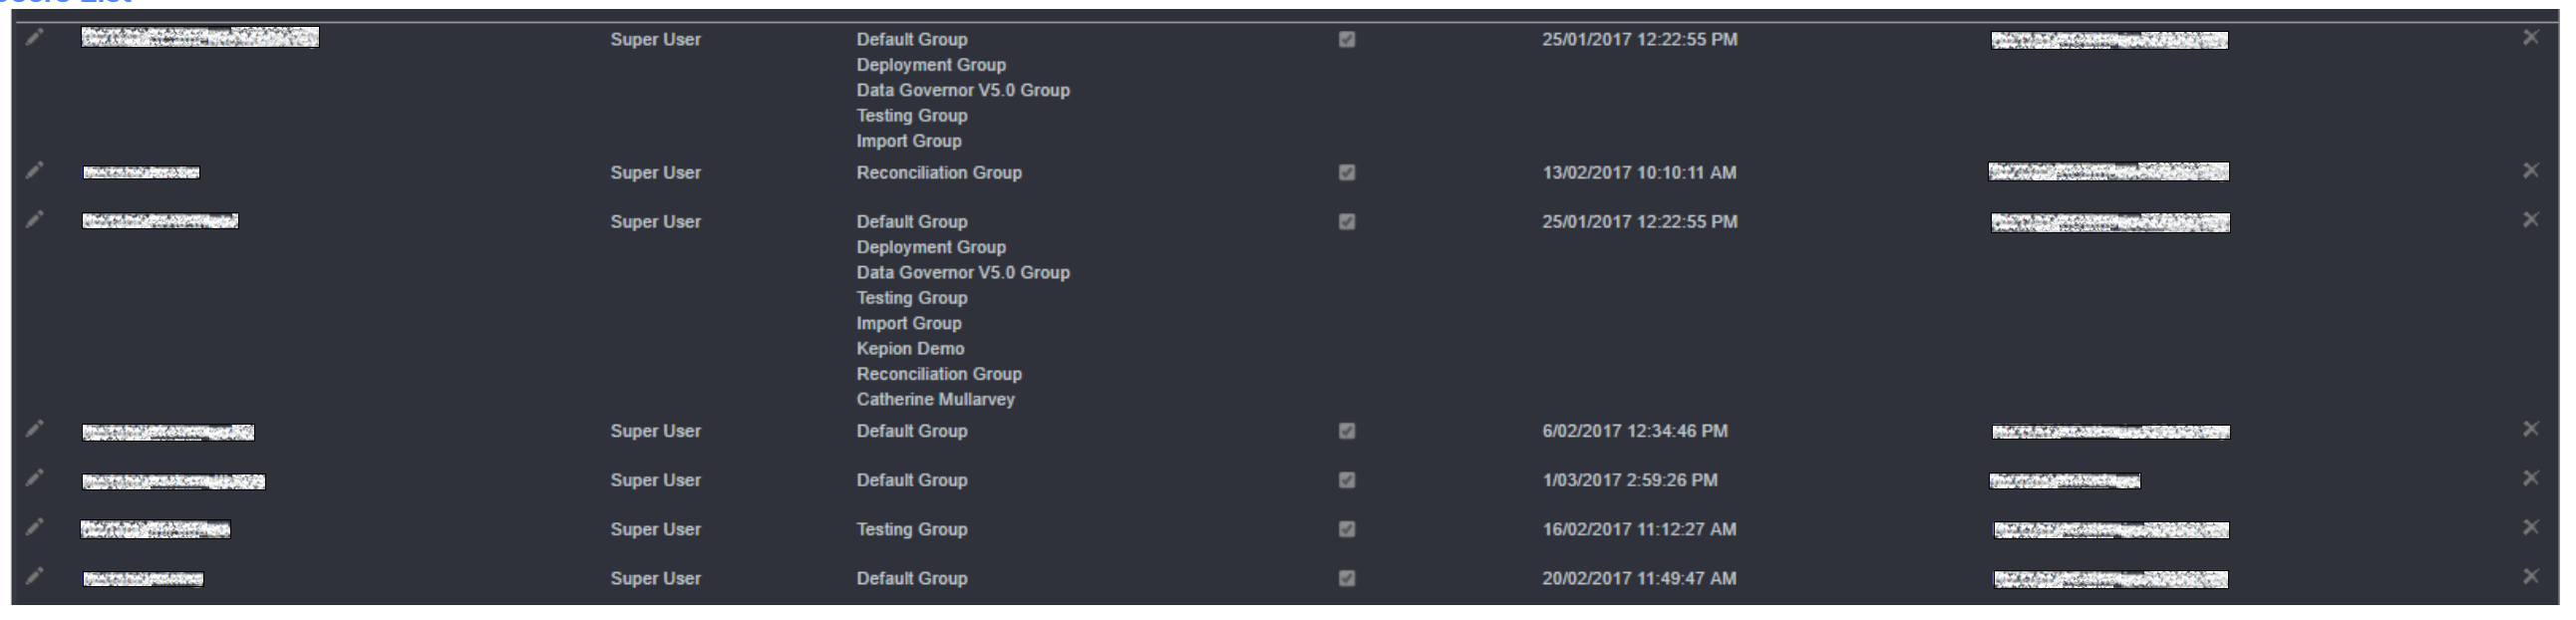Toggle checkbox for 13/02/2017 10:10:11 AM user

coord(1347,172)
